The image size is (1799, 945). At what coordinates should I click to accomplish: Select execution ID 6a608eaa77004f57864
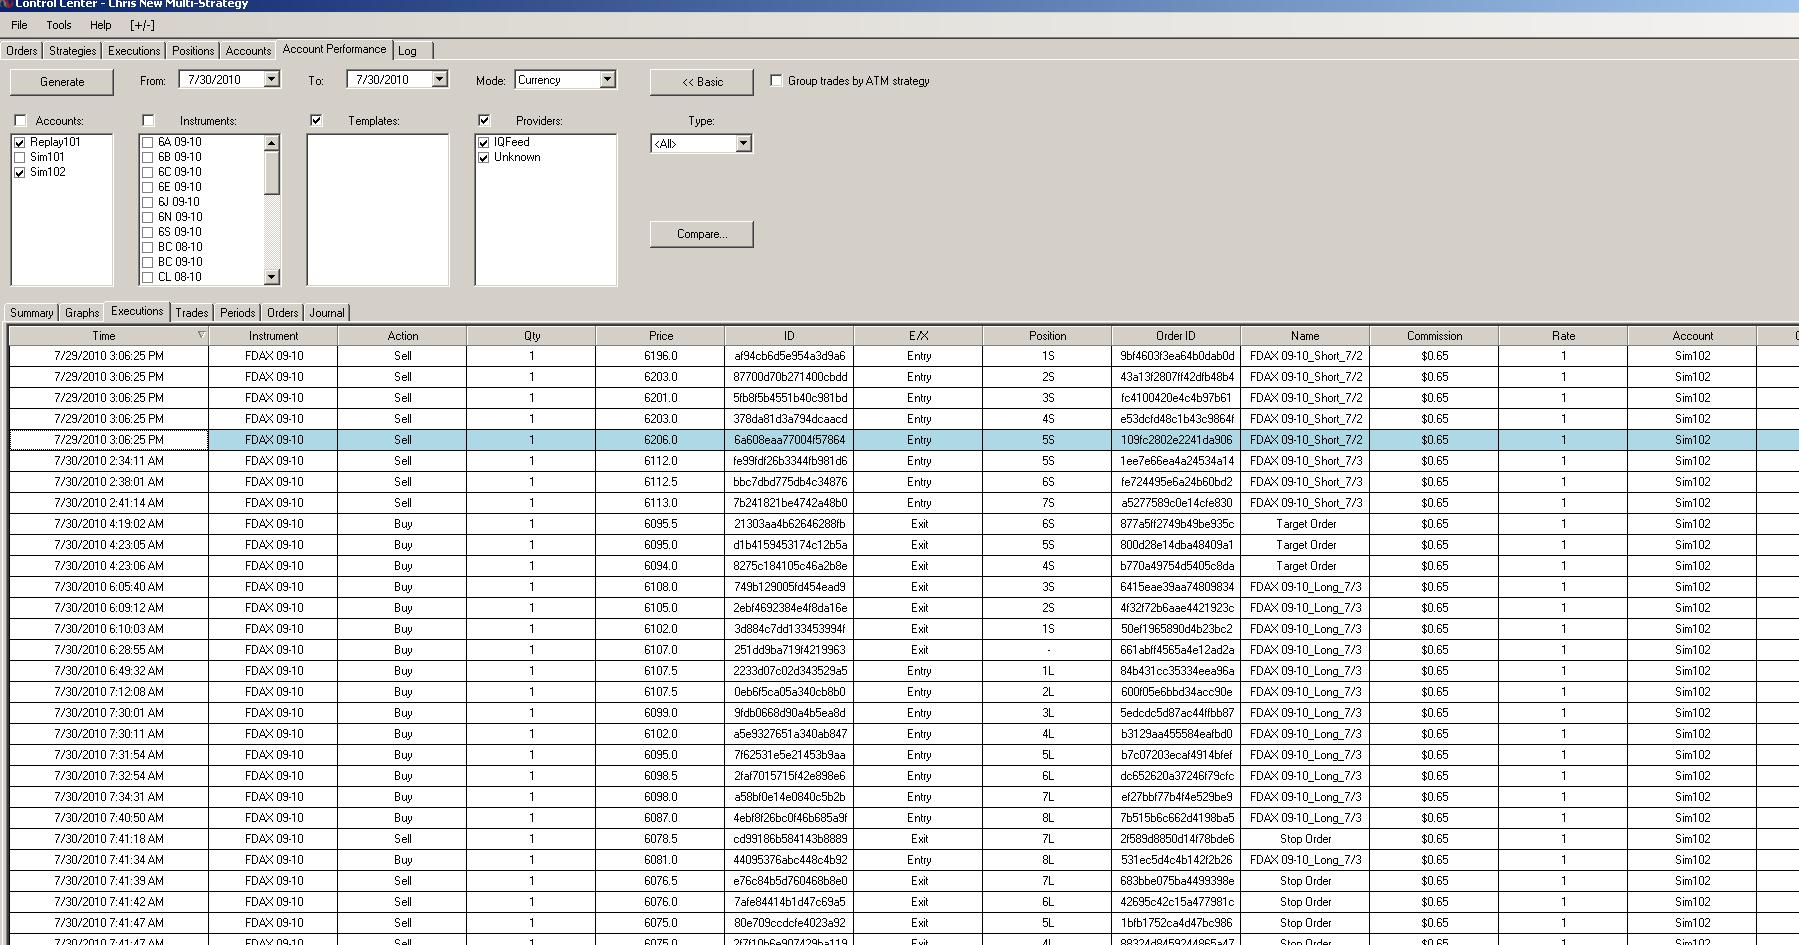(x=789, y=440)
